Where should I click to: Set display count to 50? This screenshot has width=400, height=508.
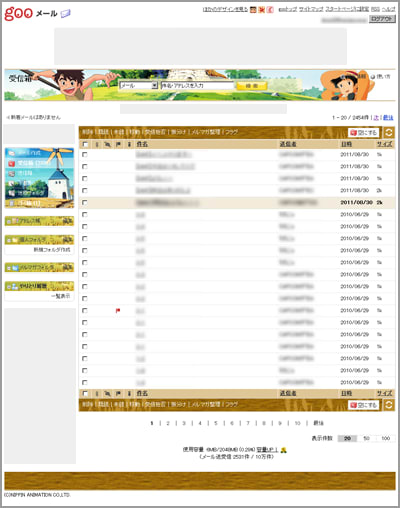pos(366,438)
